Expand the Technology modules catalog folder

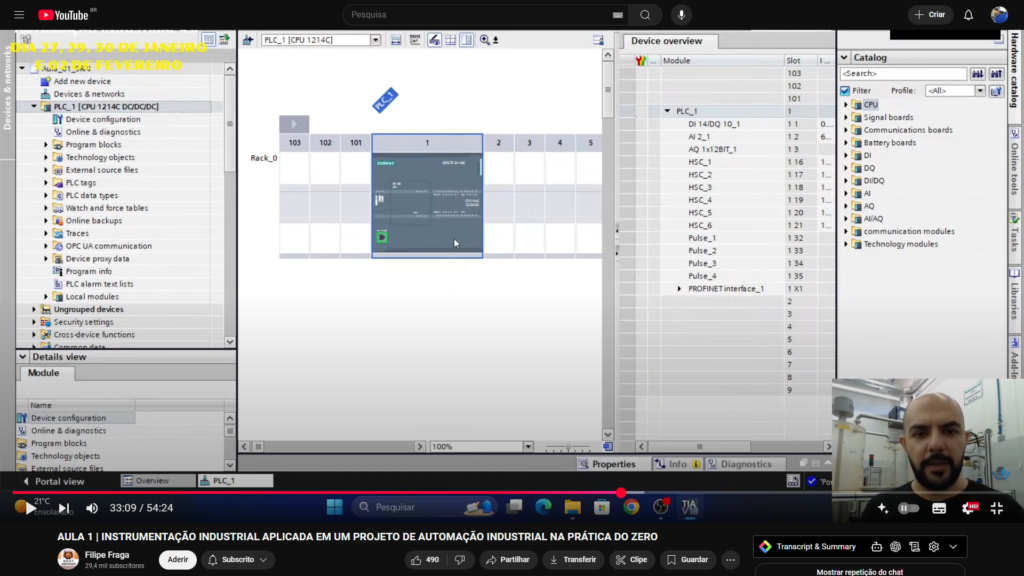pyautogui.click(x=846, y=244)
